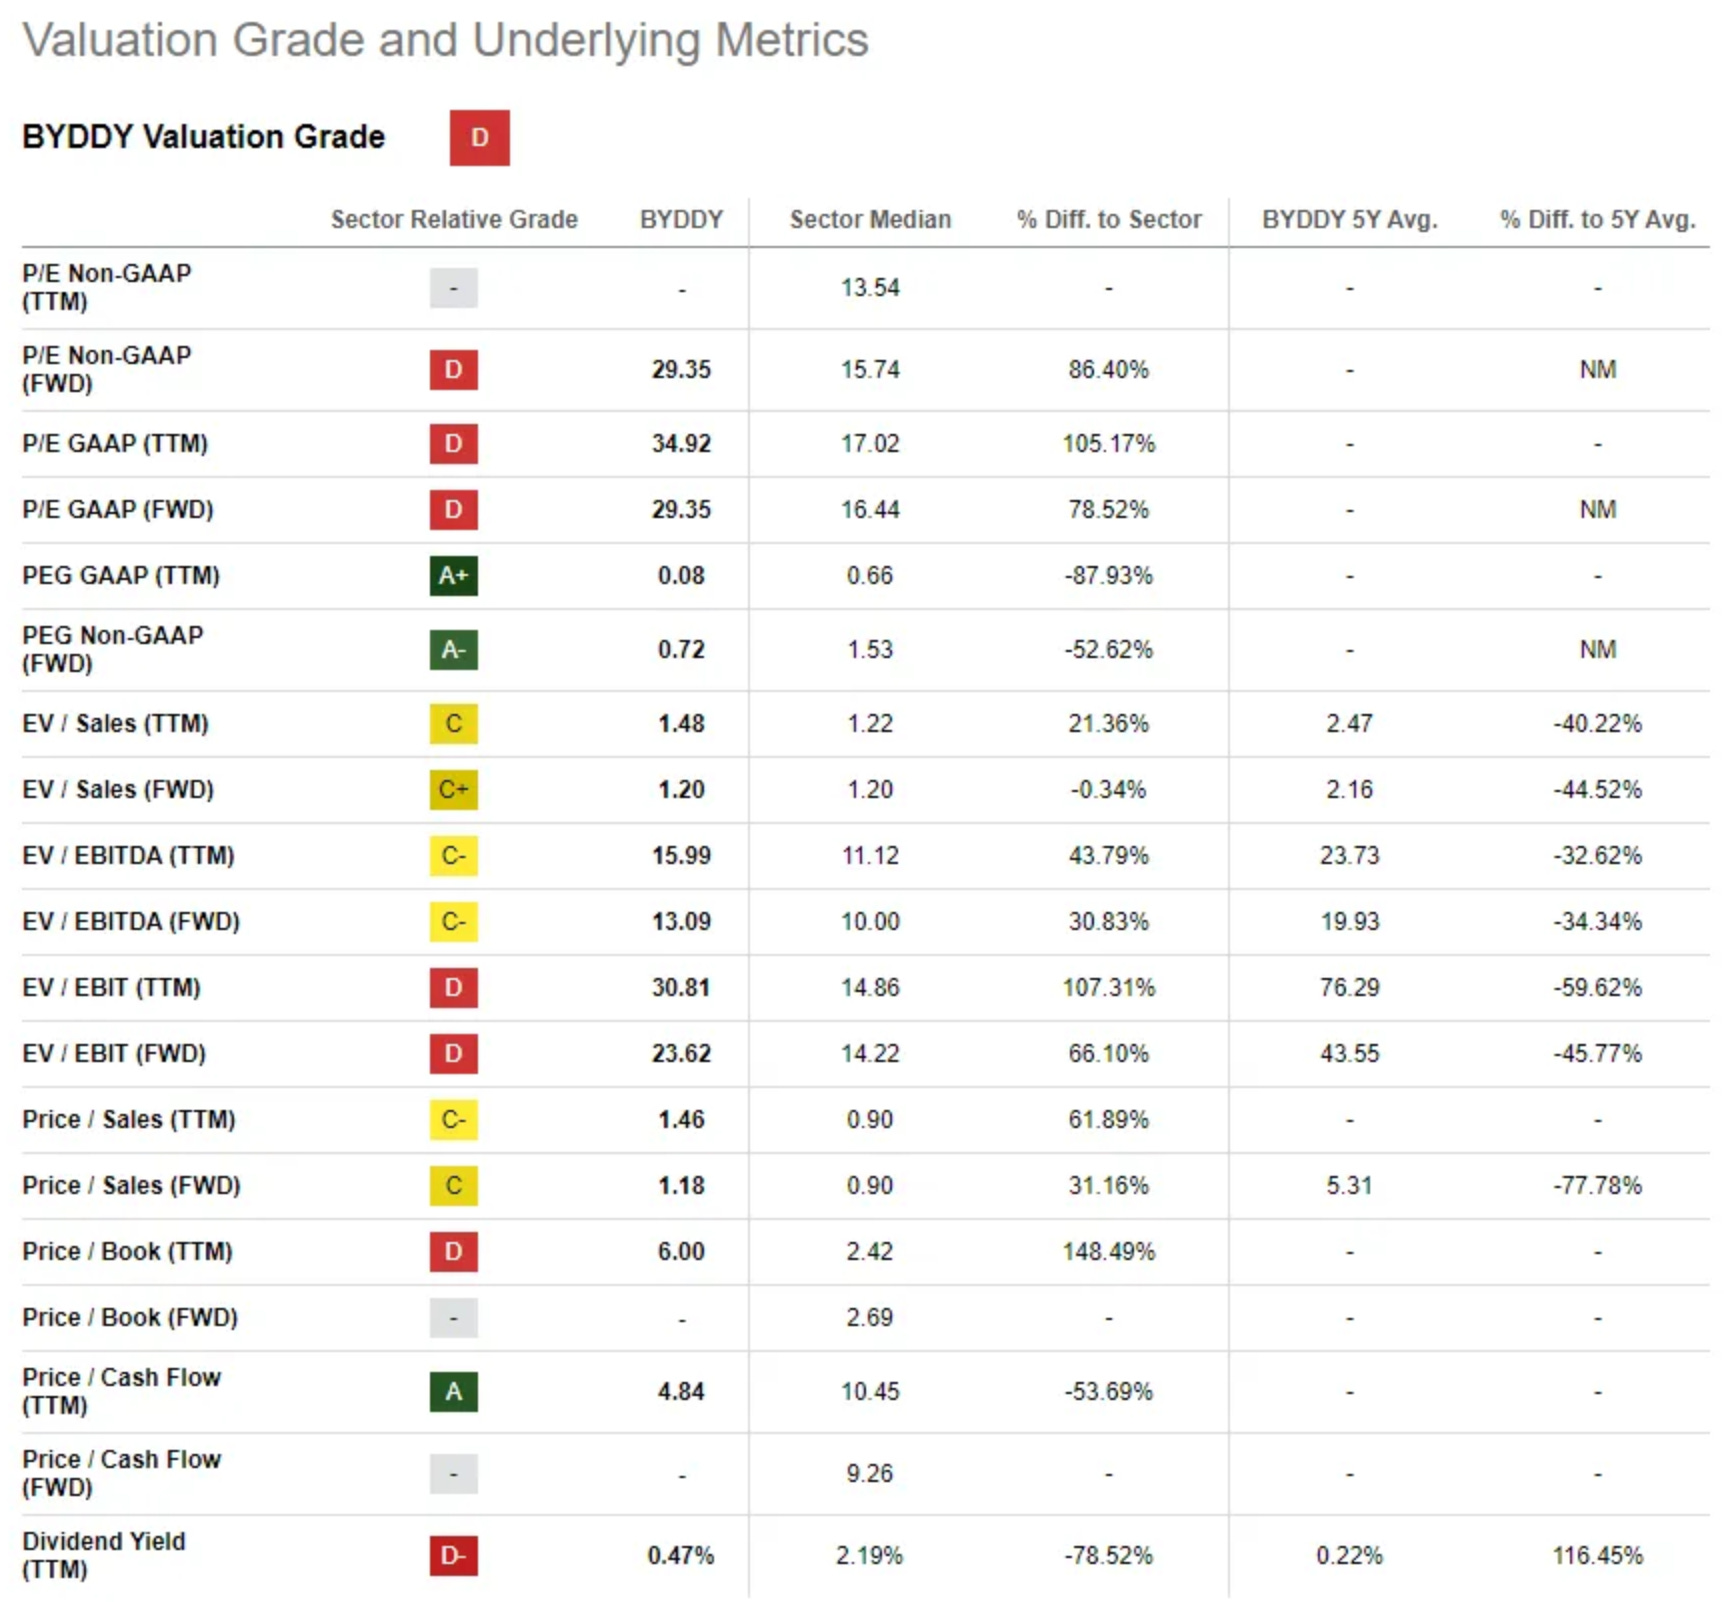Viewport: 1724px width, 1602px height.
Task: Click the 148.49% value for Price / Book (TTM)
Action: [1108, 1252]
